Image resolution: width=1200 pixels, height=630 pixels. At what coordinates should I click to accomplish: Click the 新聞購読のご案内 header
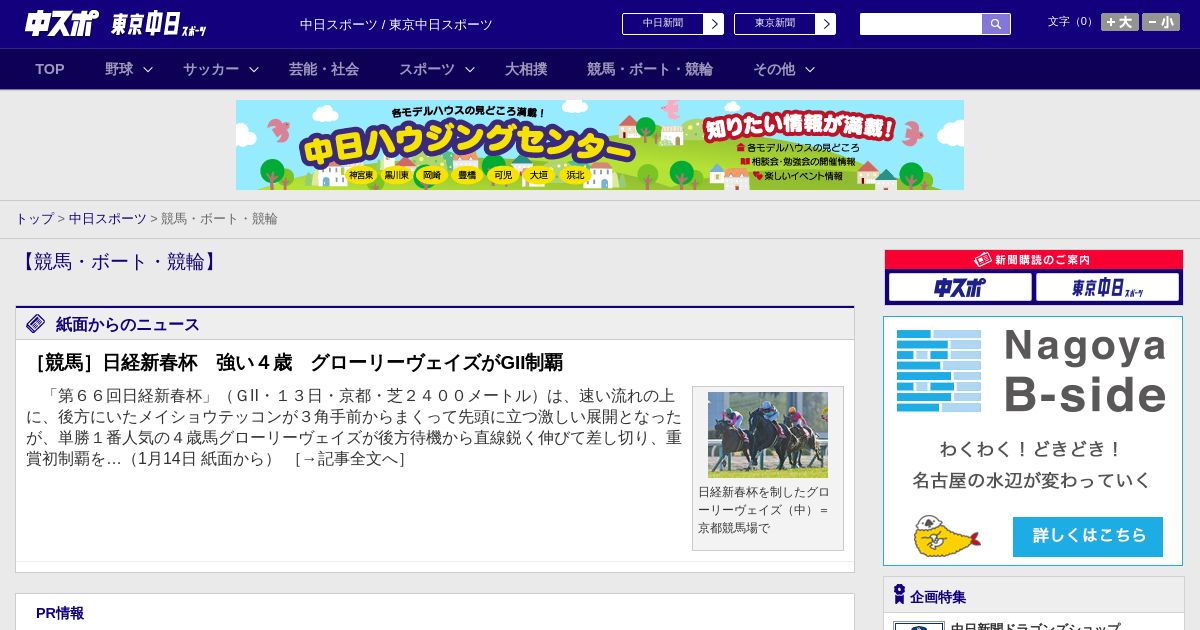point(1033,260)
